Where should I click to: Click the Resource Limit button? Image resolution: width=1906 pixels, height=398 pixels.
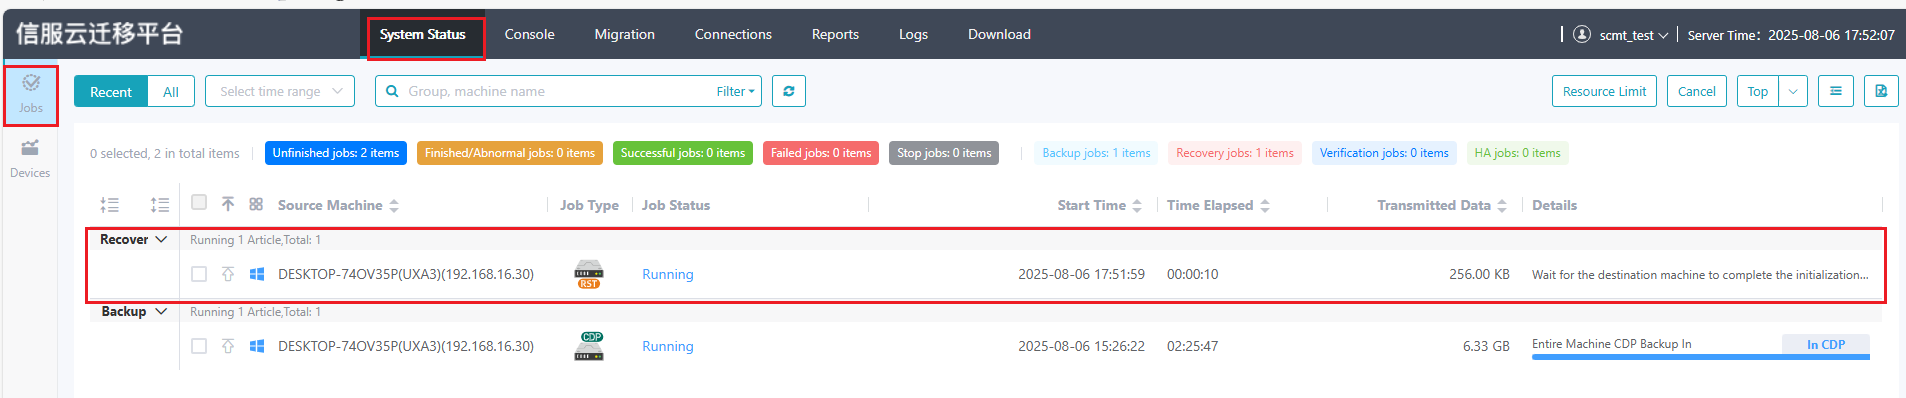click(1604, 91)
